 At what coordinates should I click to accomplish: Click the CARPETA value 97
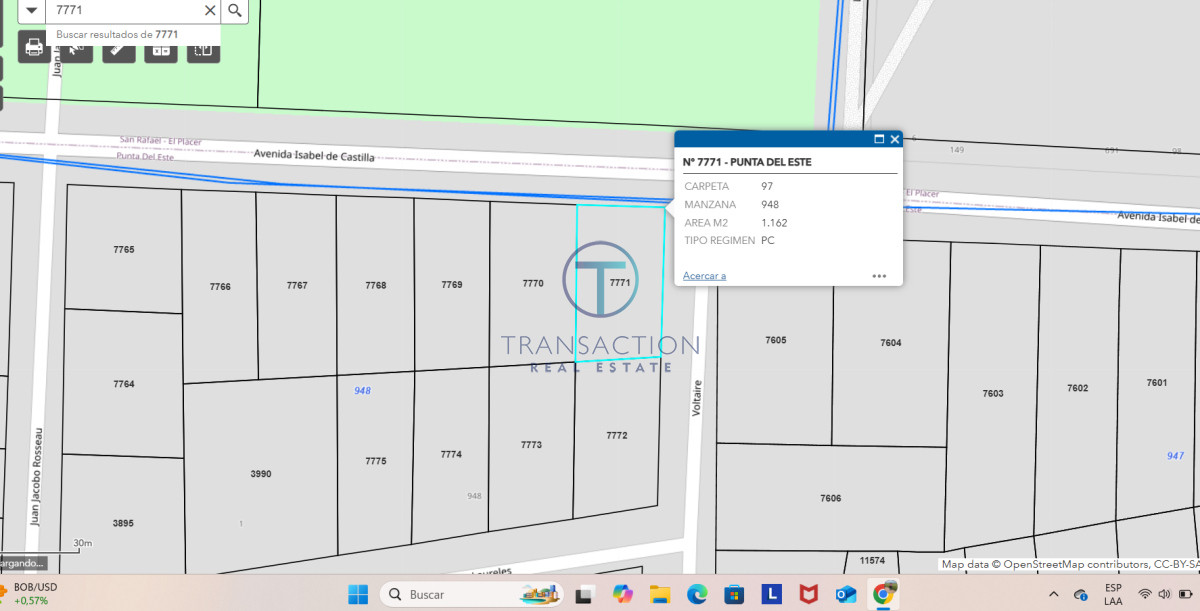[x=767, y=186]
